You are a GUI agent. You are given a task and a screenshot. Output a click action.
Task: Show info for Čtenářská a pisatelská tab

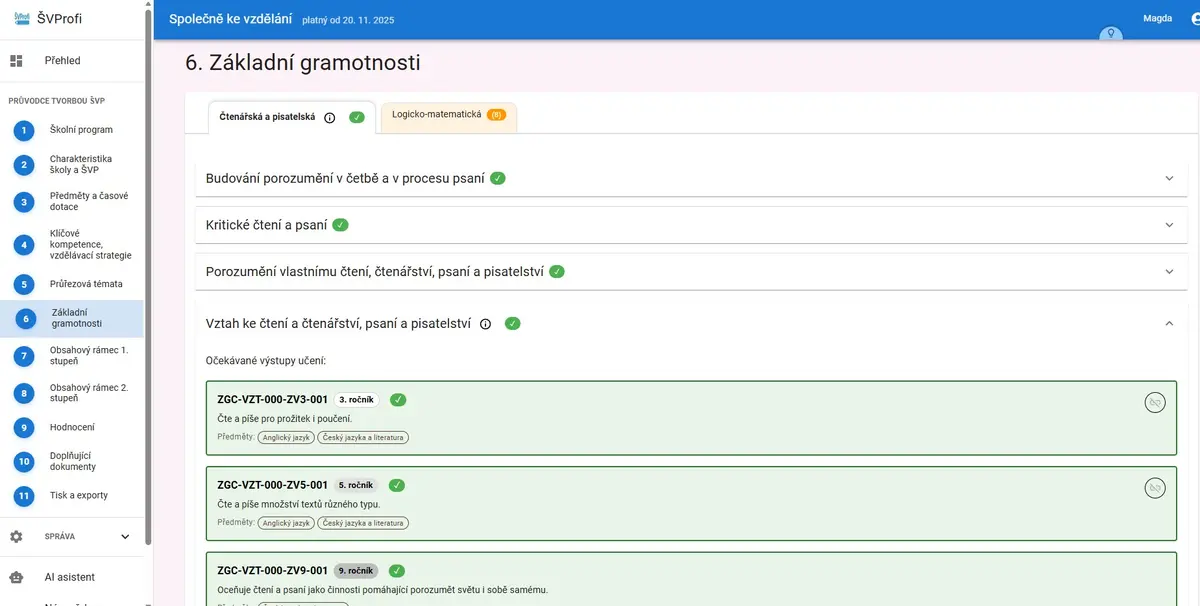pyautogui.click(x=330, y=118)
